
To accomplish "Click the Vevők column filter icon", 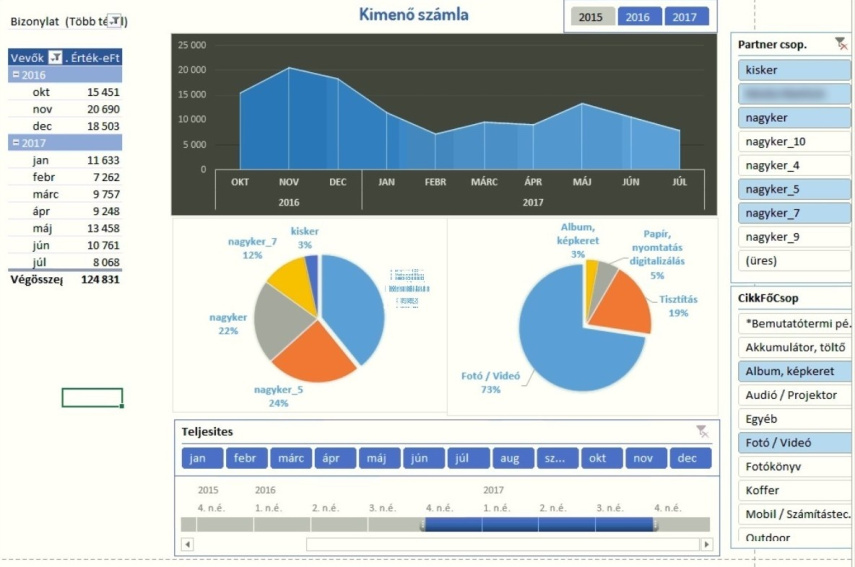I will 55,57.
